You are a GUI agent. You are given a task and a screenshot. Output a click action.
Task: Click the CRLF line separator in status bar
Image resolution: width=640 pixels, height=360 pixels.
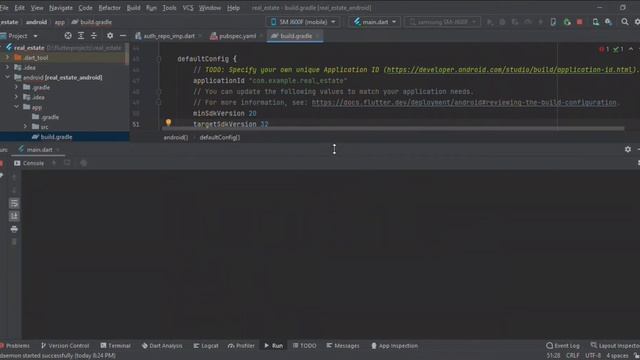point(573,356)
